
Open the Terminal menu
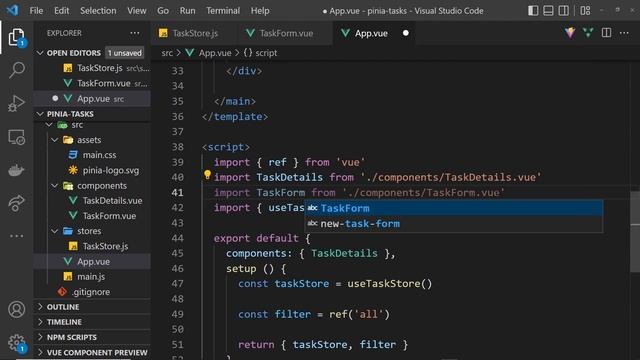click(223, 11)
